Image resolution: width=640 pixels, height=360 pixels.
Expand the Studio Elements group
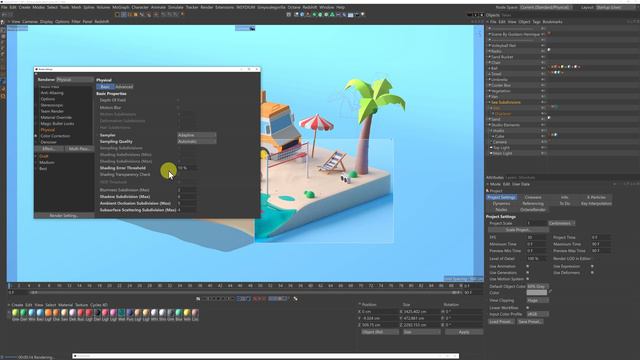point(490,125)
